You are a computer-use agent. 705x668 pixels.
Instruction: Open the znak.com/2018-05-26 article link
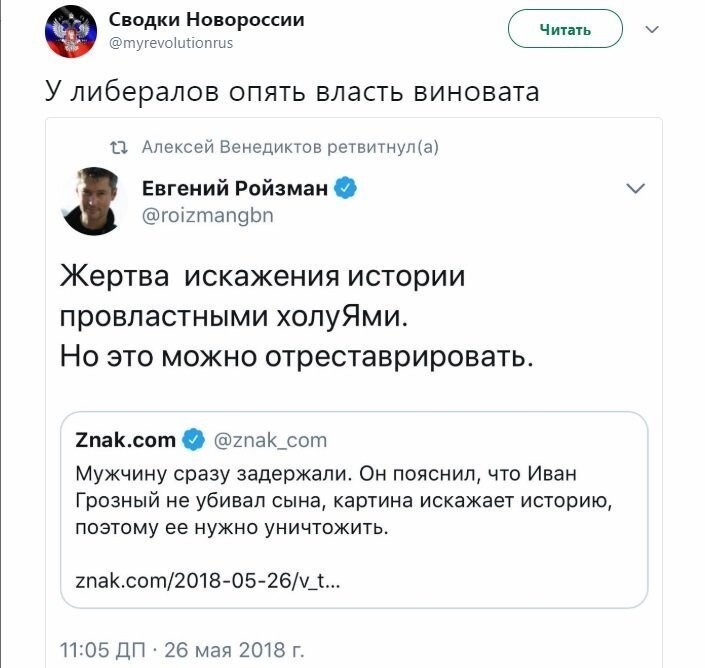point(208,581)
